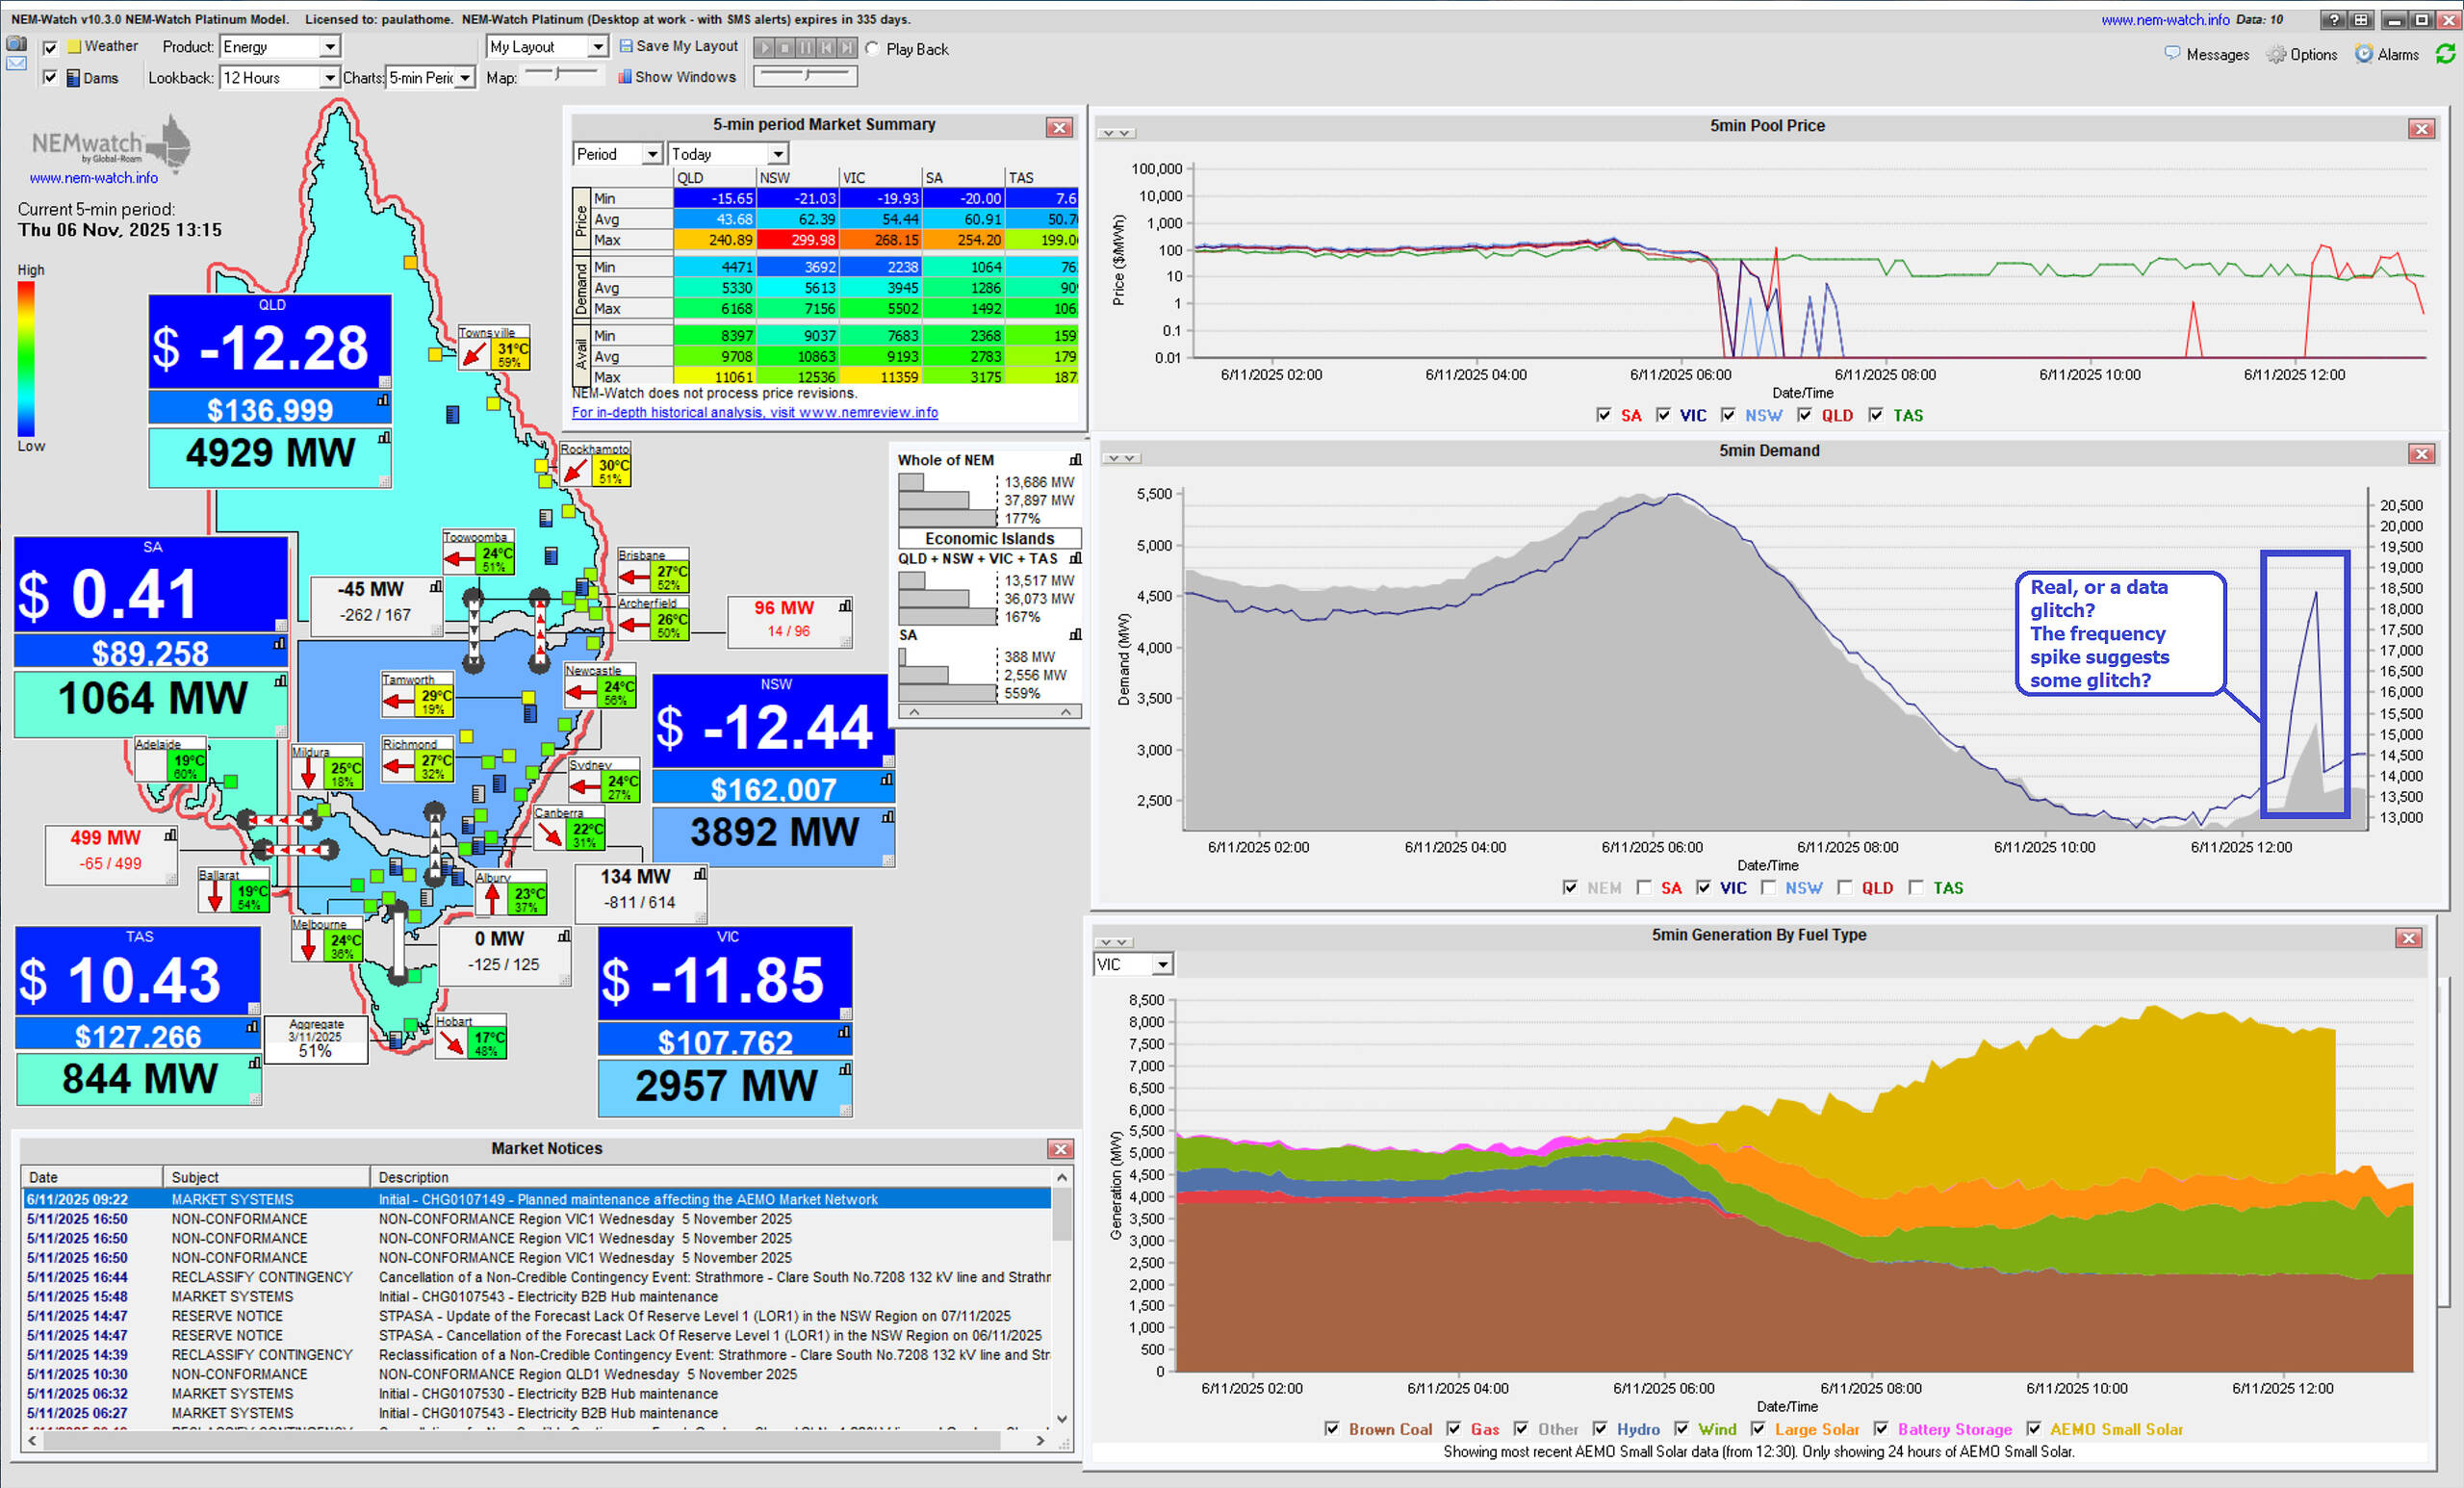Toggle the Dams checkbox
The width and height of the screenshot is (2464, 1488).
[x=50, y=78]
